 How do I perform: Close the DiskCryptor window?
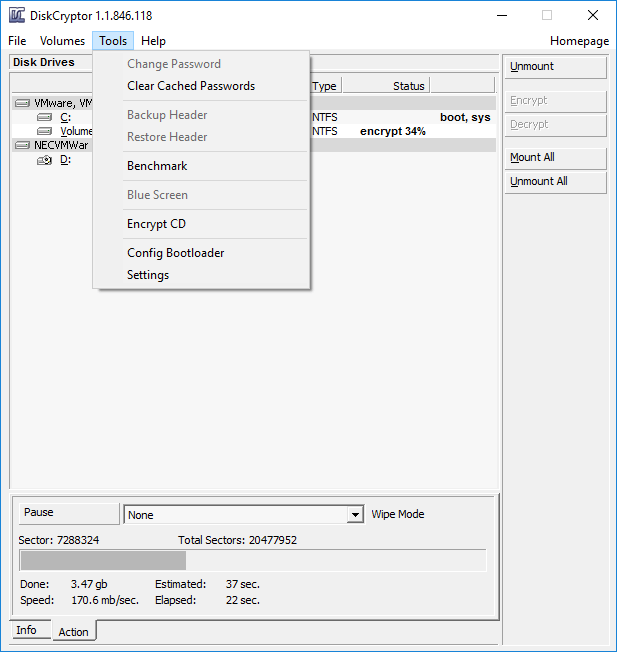click(593, 15)
